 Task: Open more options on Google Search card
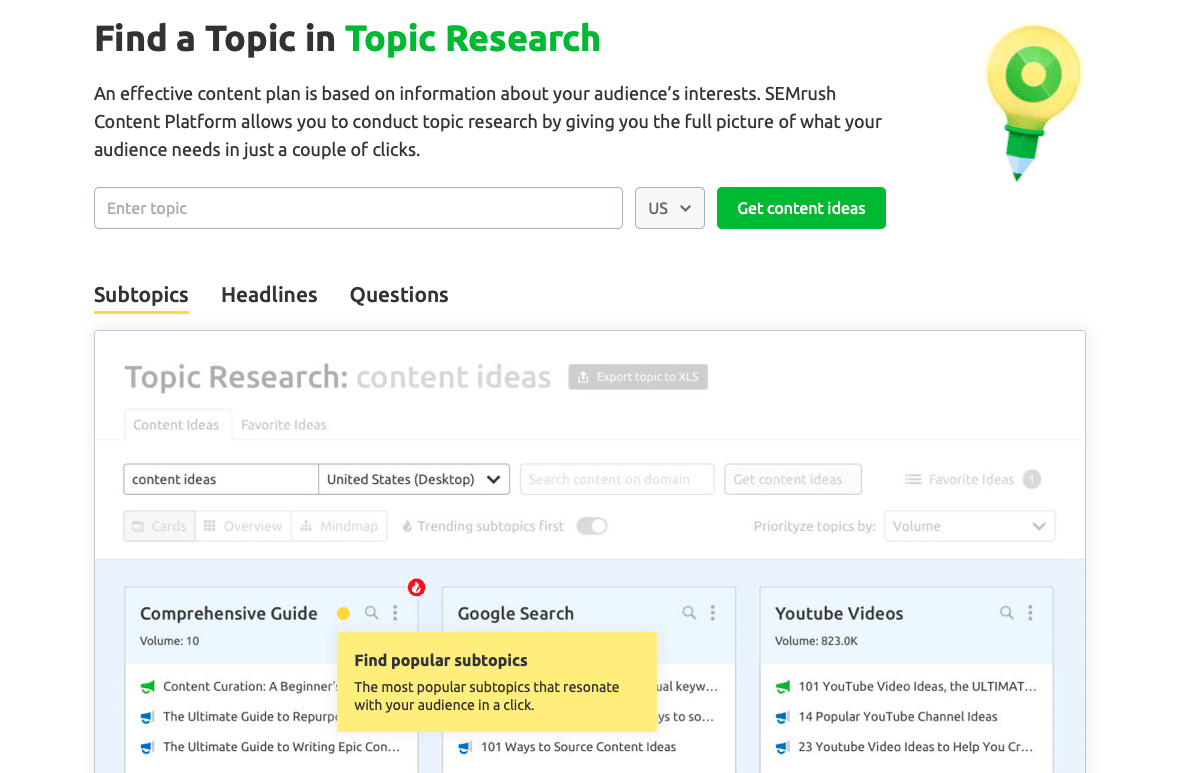713,613
